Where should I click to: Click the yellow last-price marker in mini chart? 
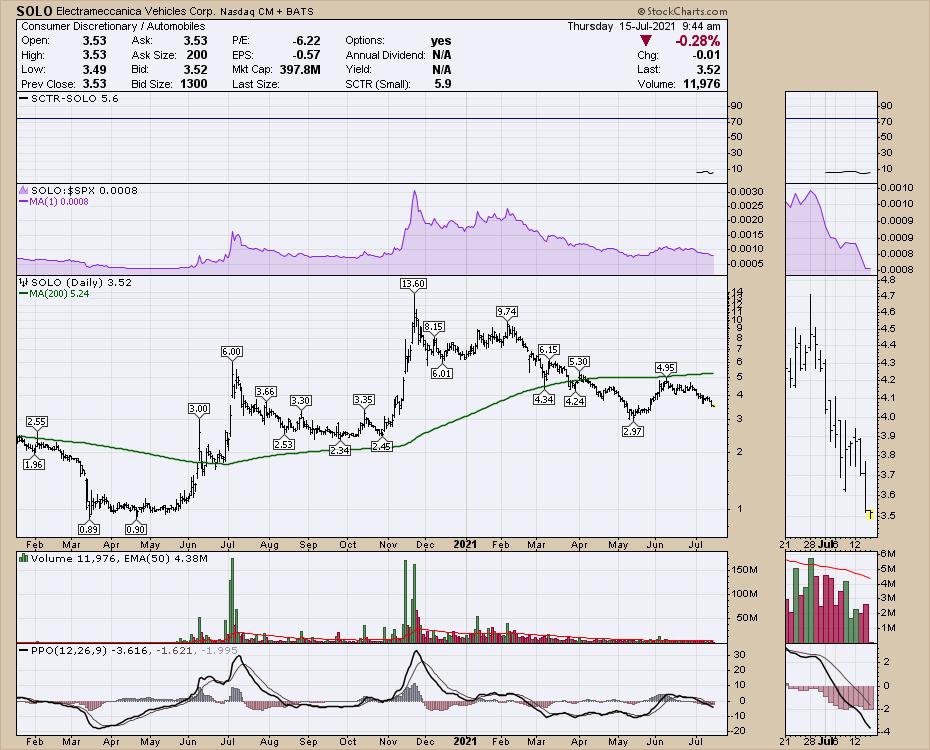[x=869, y=515]
